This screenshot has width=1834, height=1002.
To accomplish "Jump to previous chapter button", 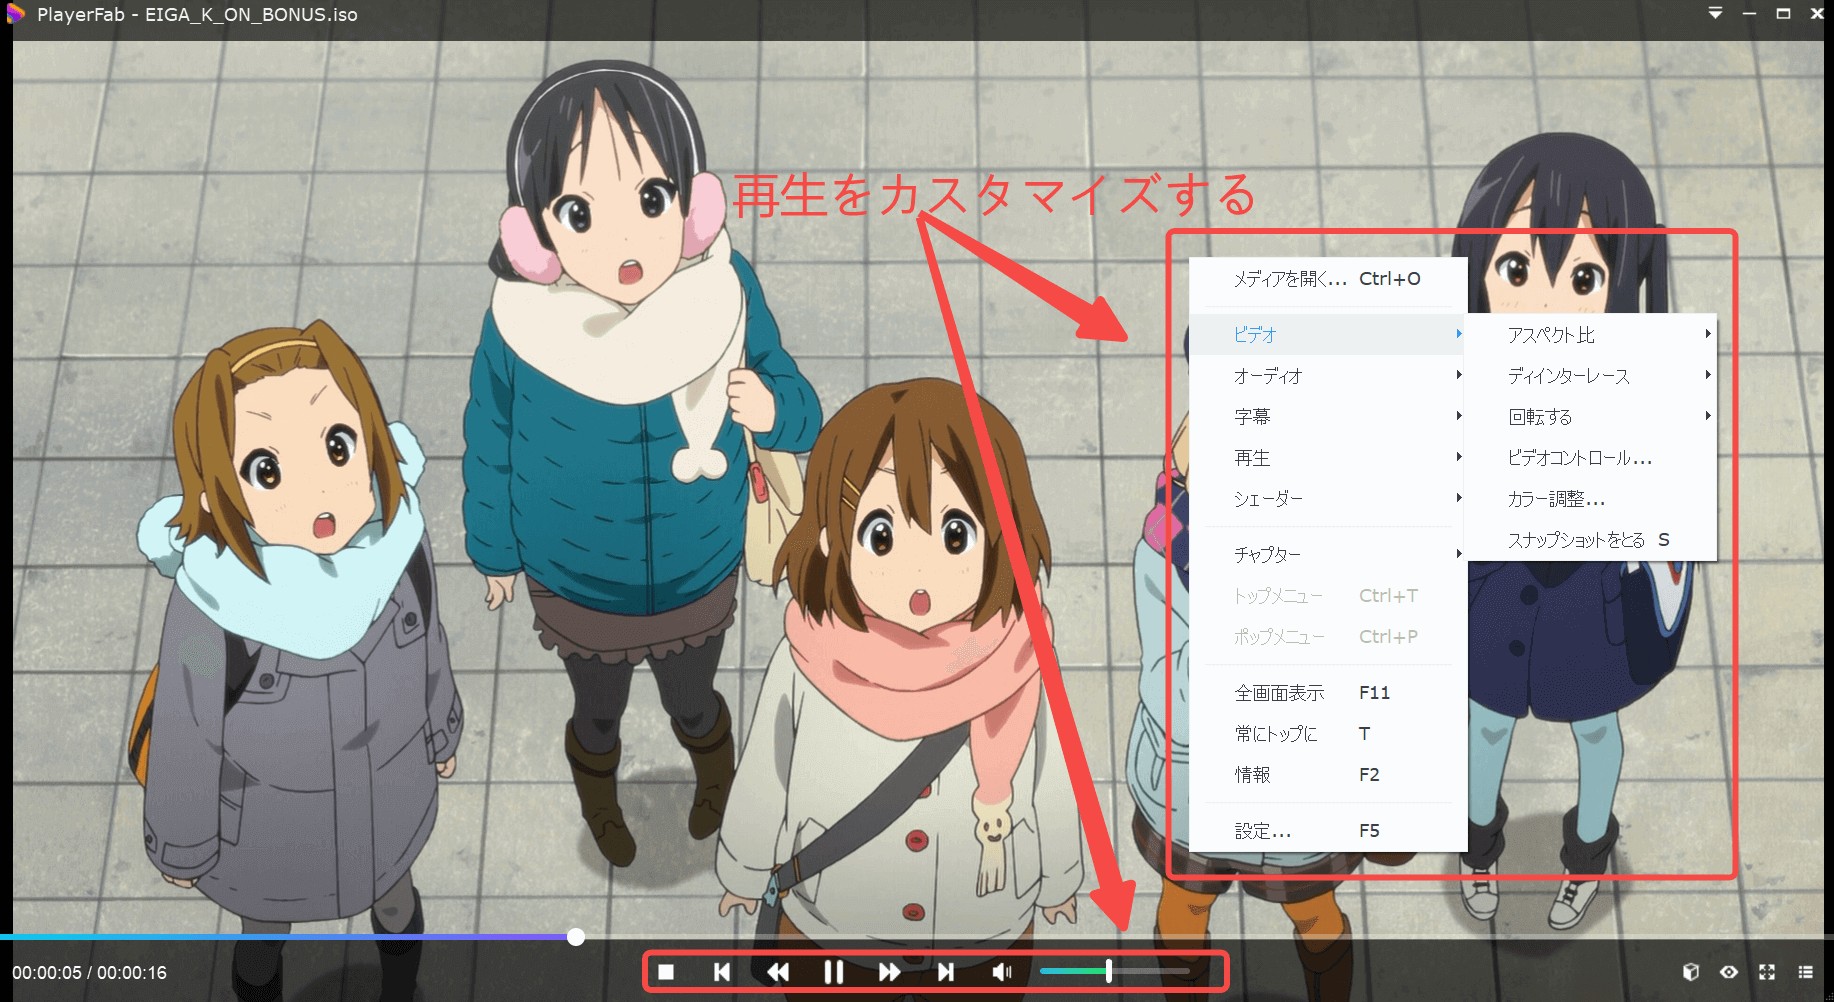I will (x=722, y=972).
